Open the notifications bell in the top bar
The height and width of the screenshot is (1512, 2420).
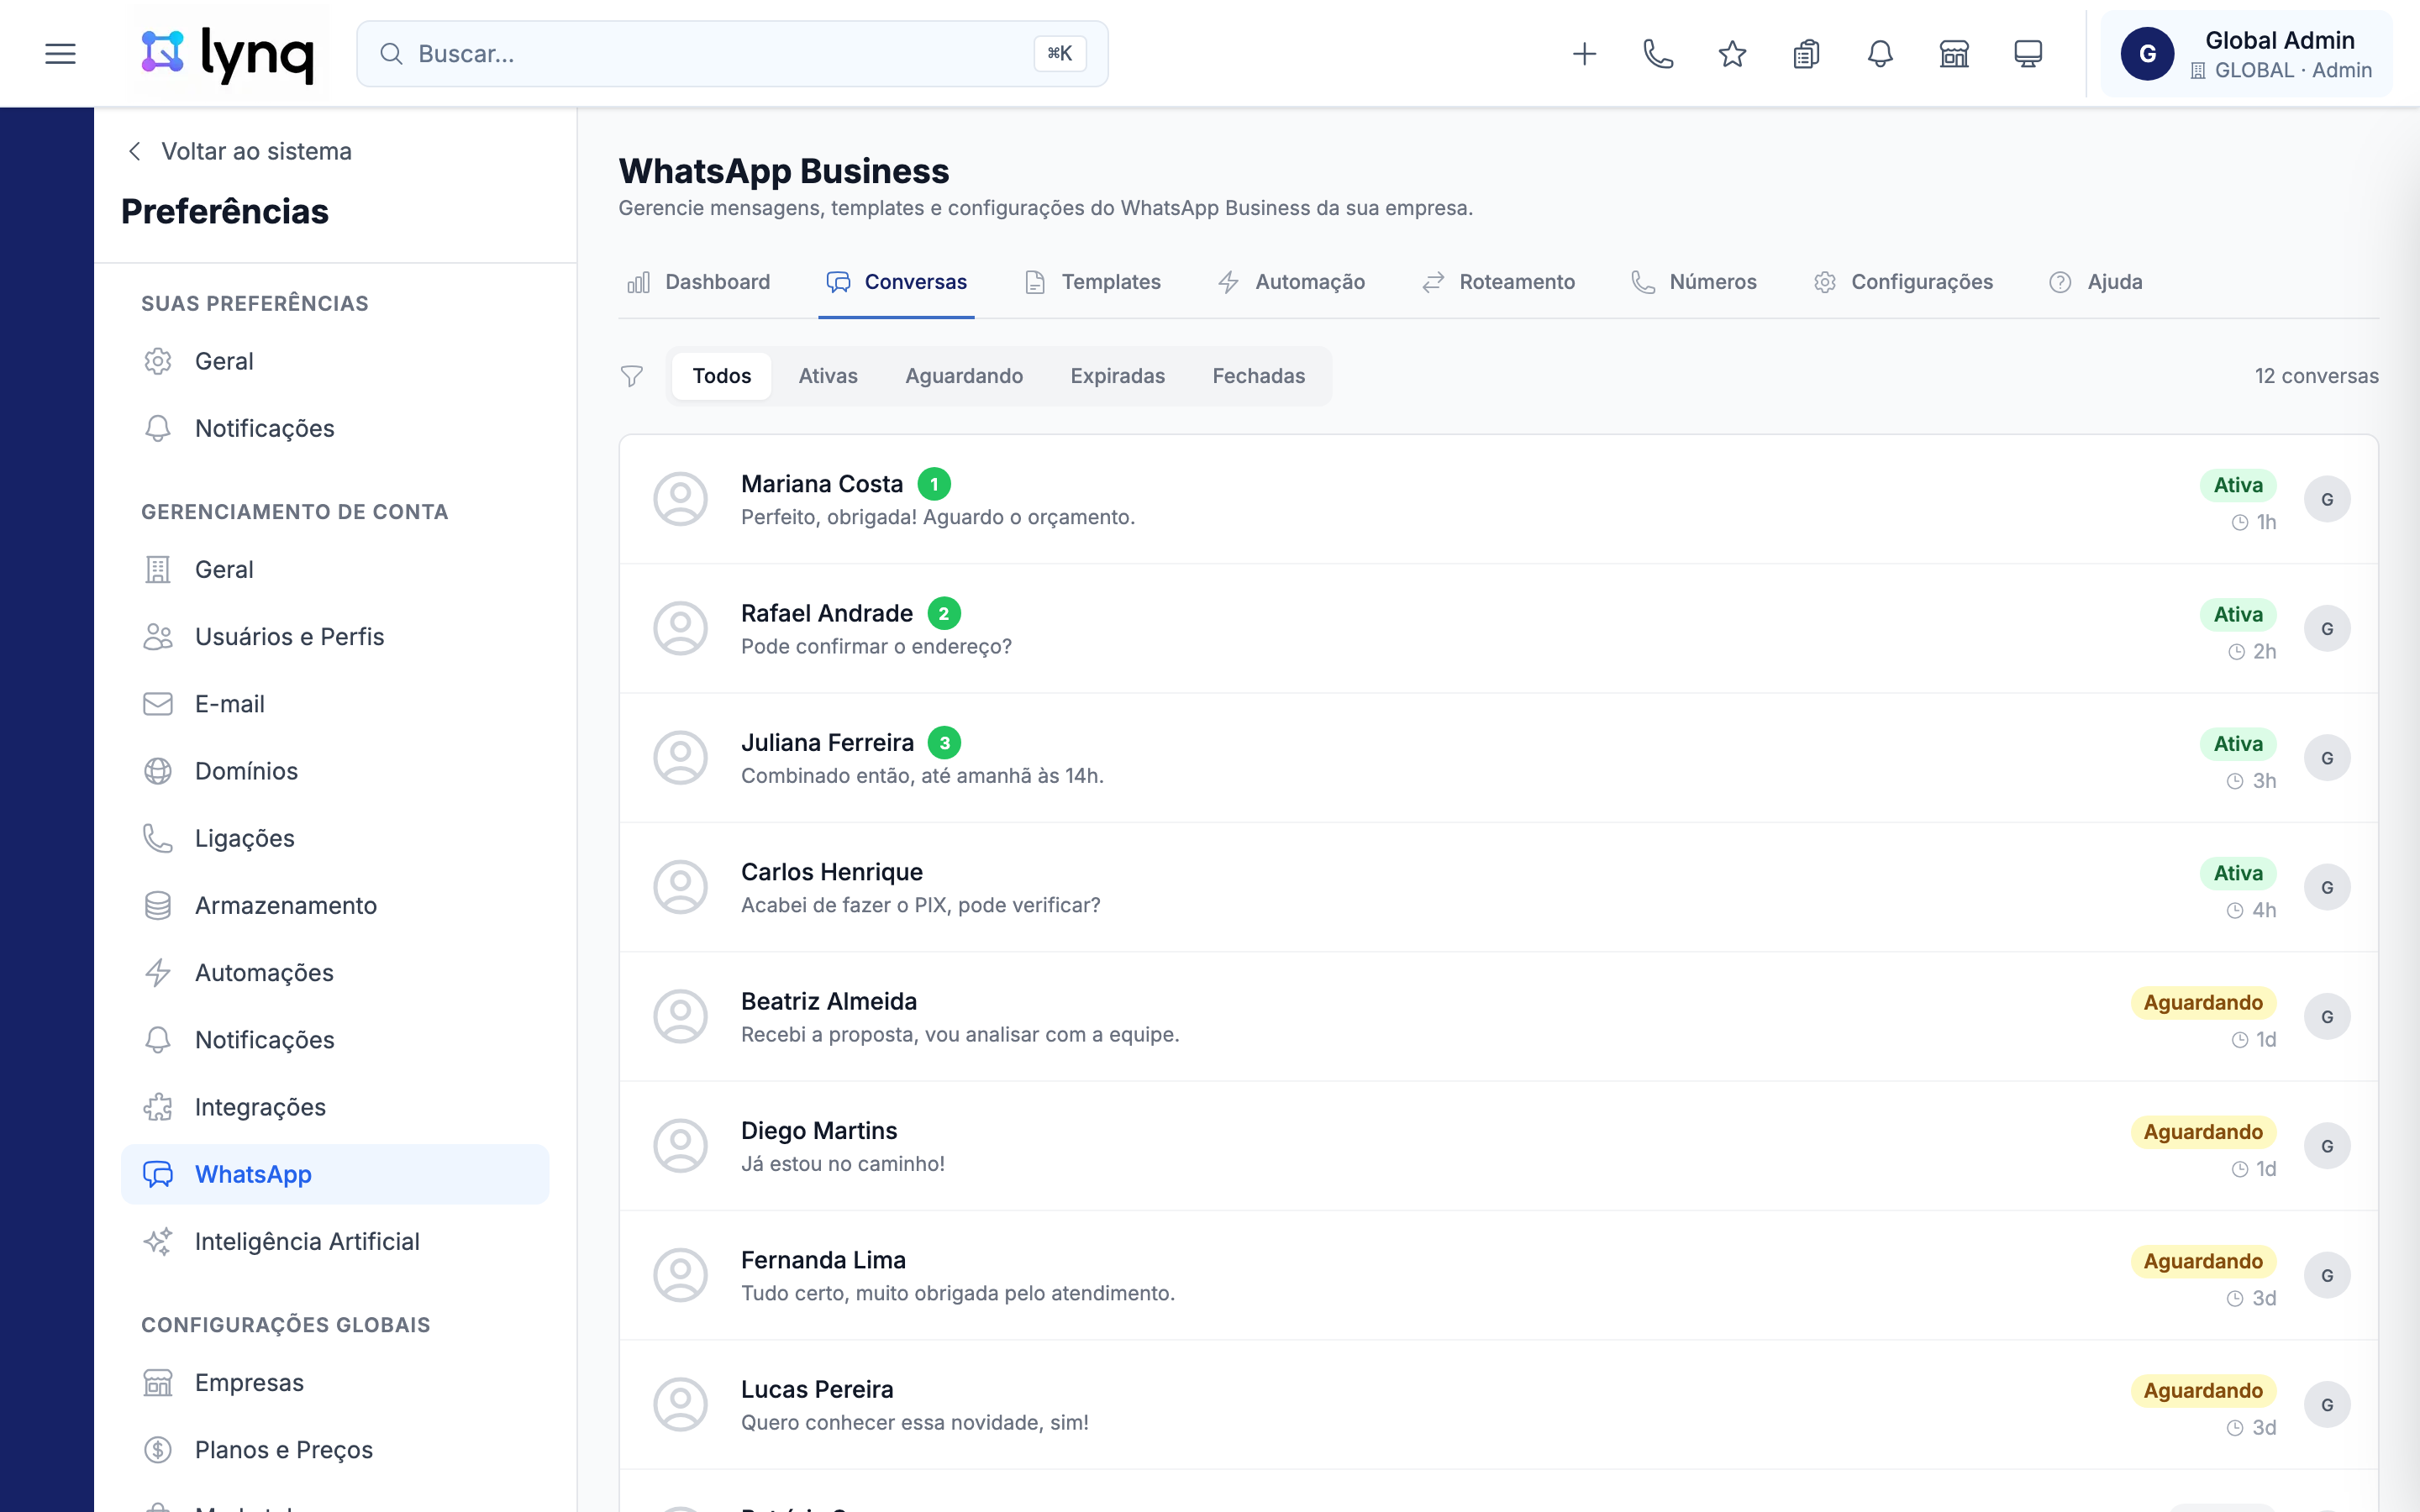click(1880, 54)
